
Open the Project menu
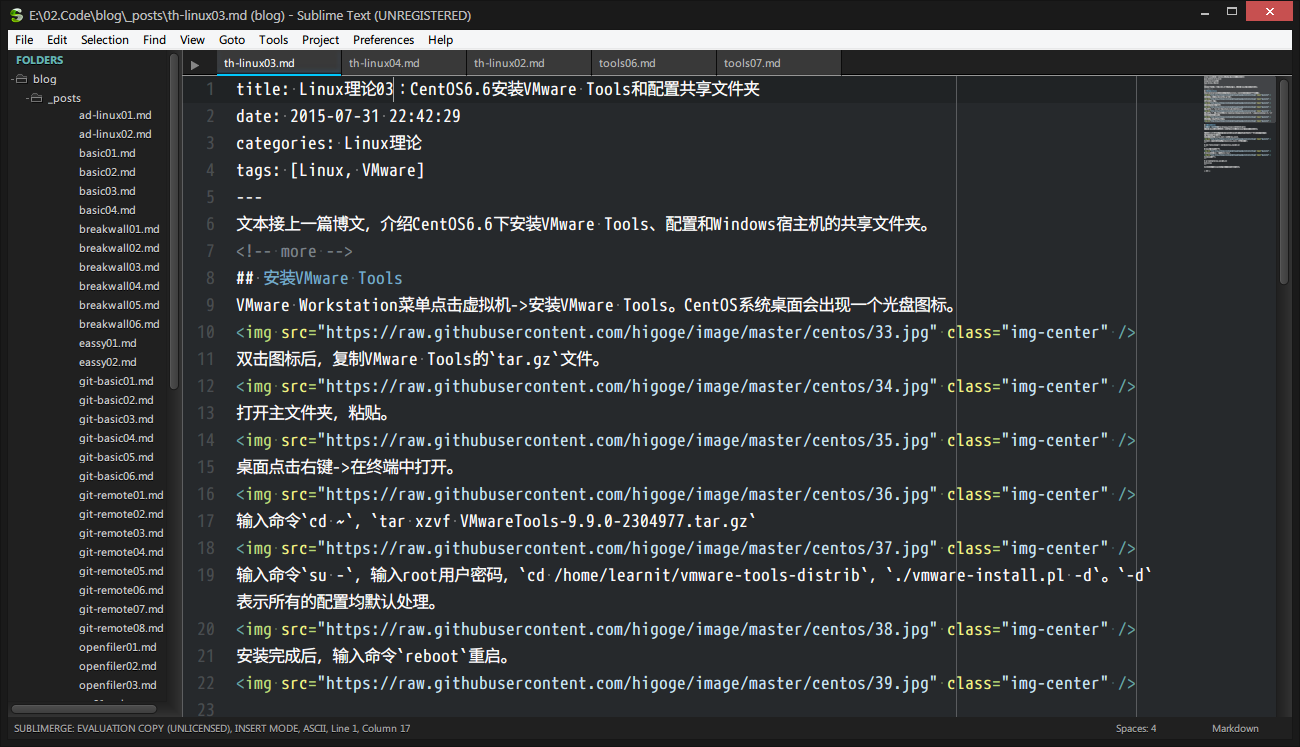pos(320,40)
